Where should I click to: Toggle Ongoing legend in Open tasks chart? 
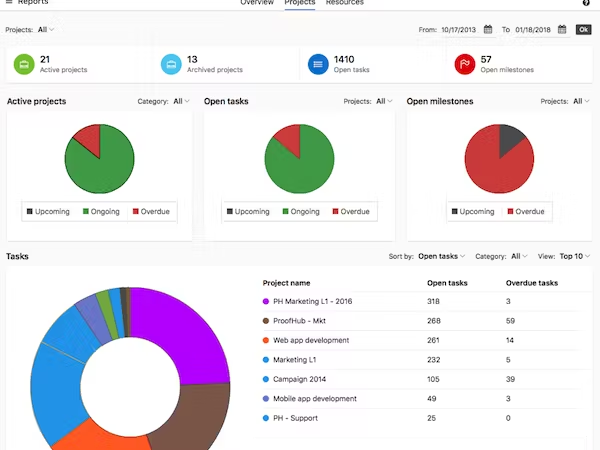coord(301,212)
